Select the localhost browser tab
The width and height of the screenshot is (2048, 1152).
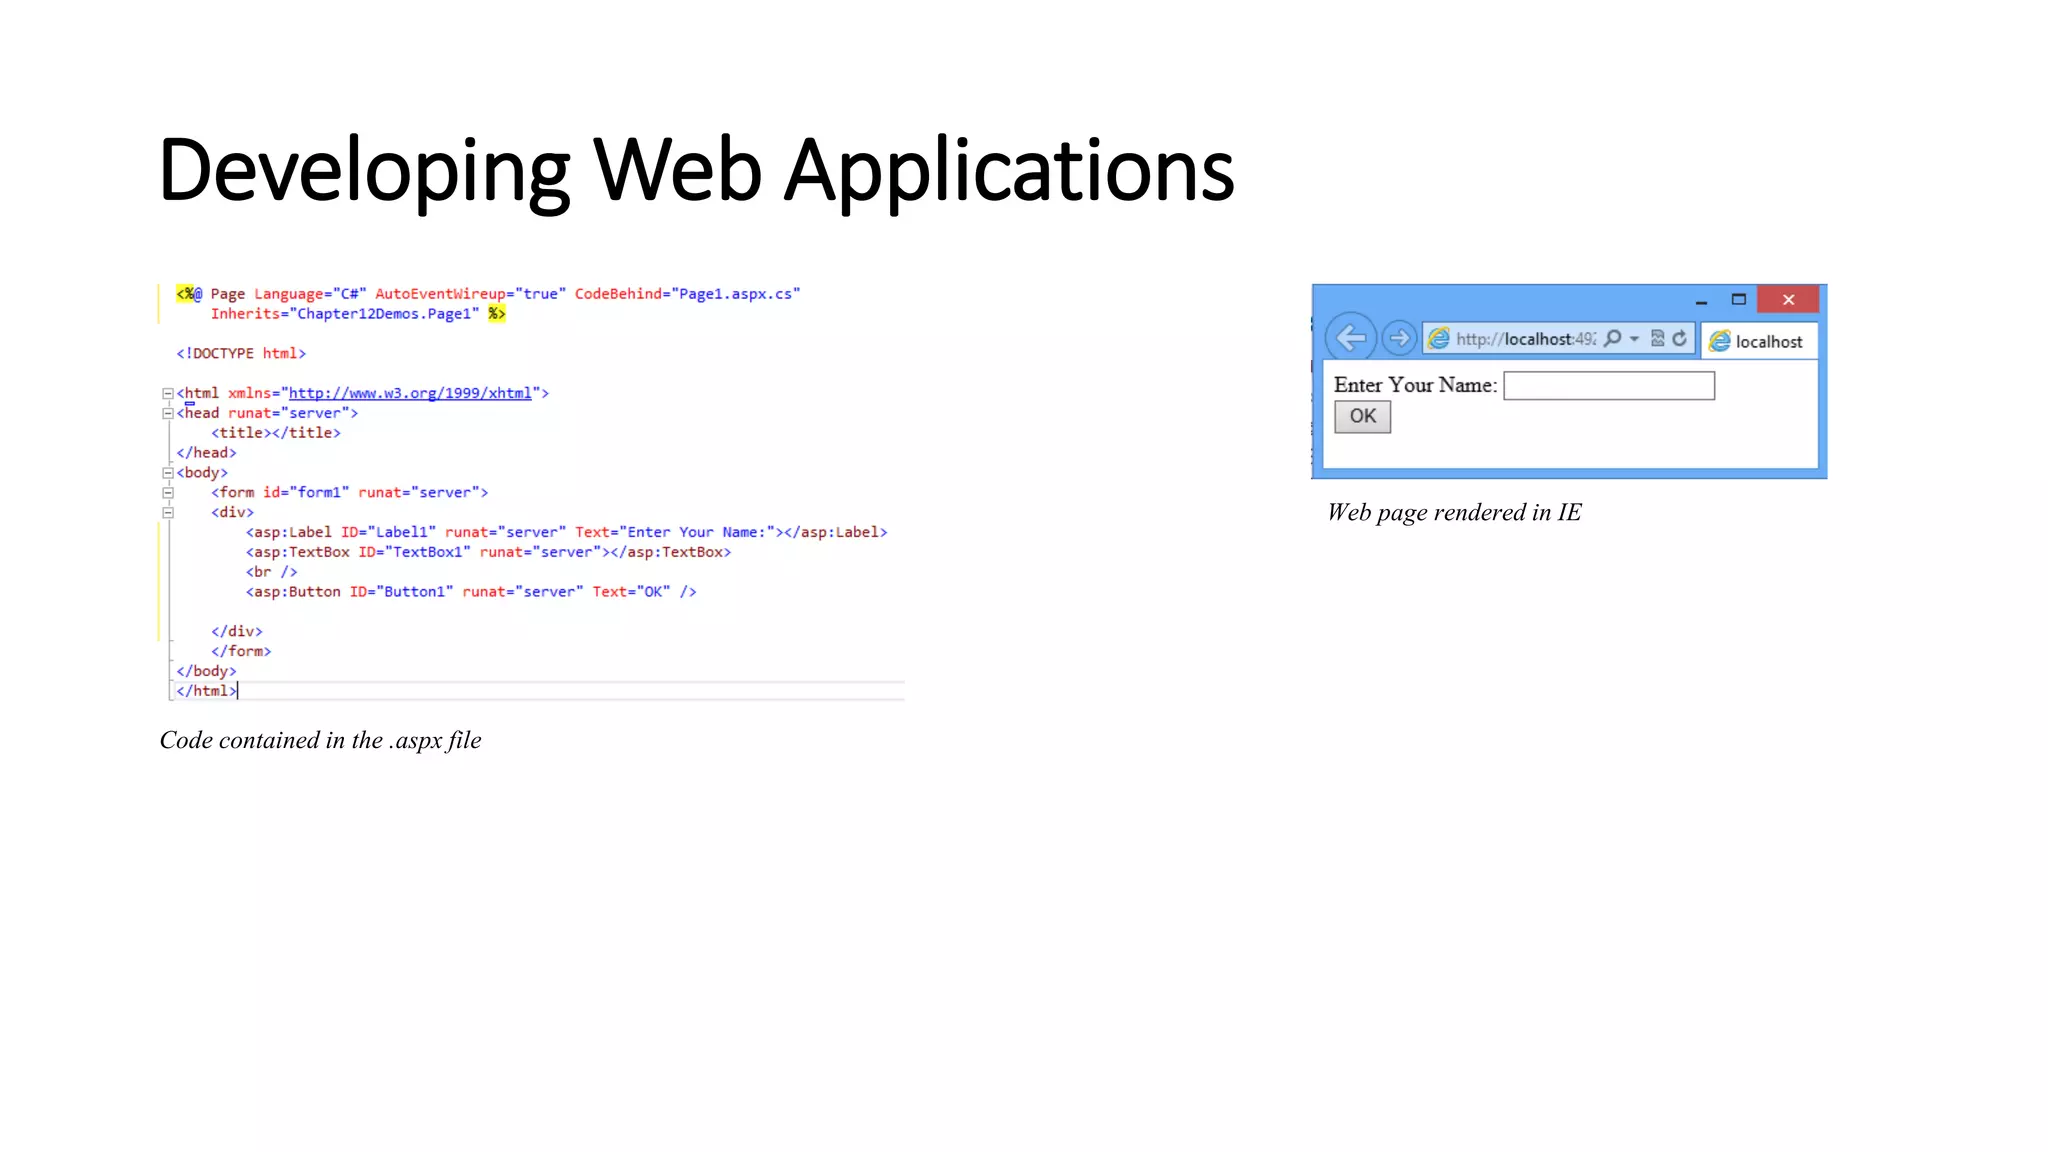(x=1758, y=341)
